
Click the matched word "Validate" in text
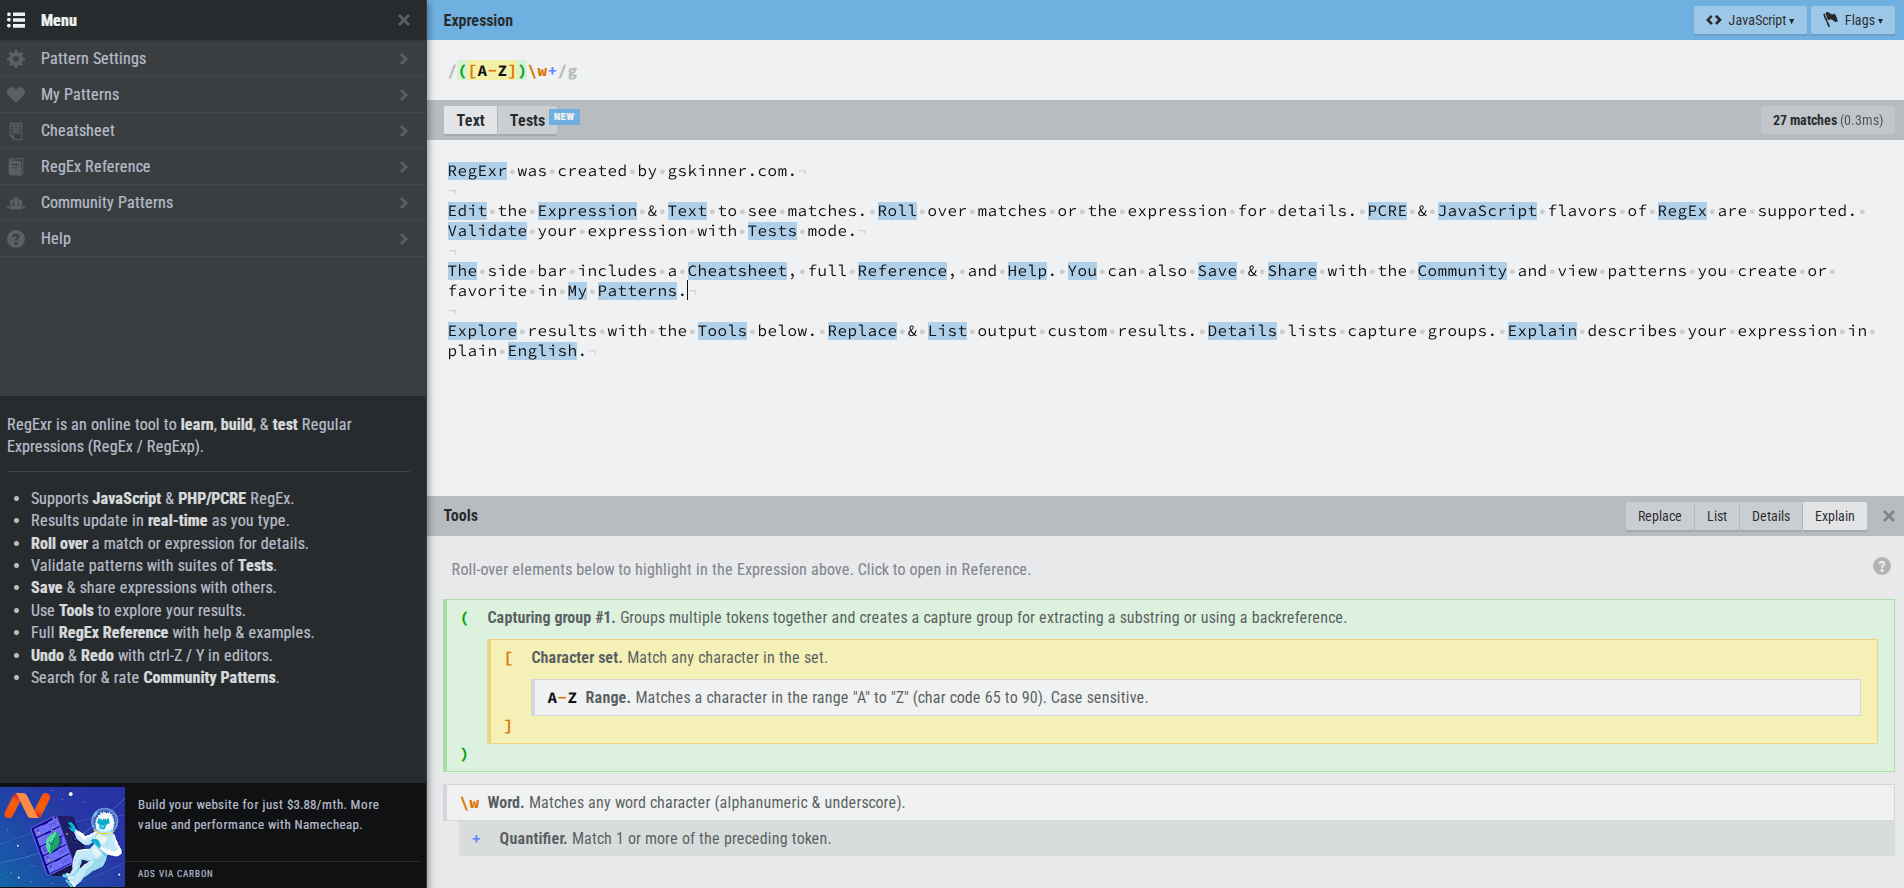(x=487, y=231)
